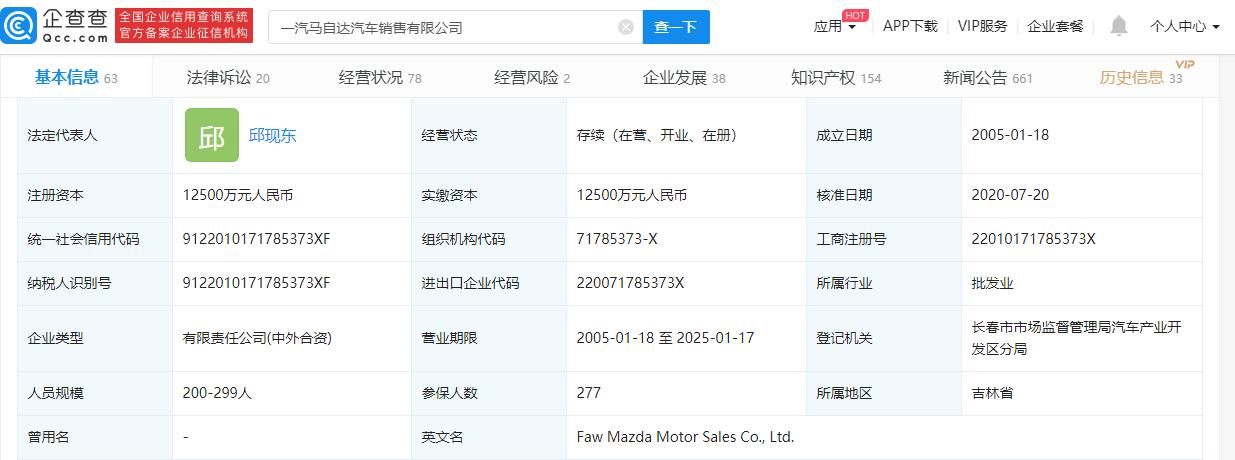Switch to the 基本信息 tab
Screen dimensions: 1235x460
pyautogui.click(x=76, y=77)
